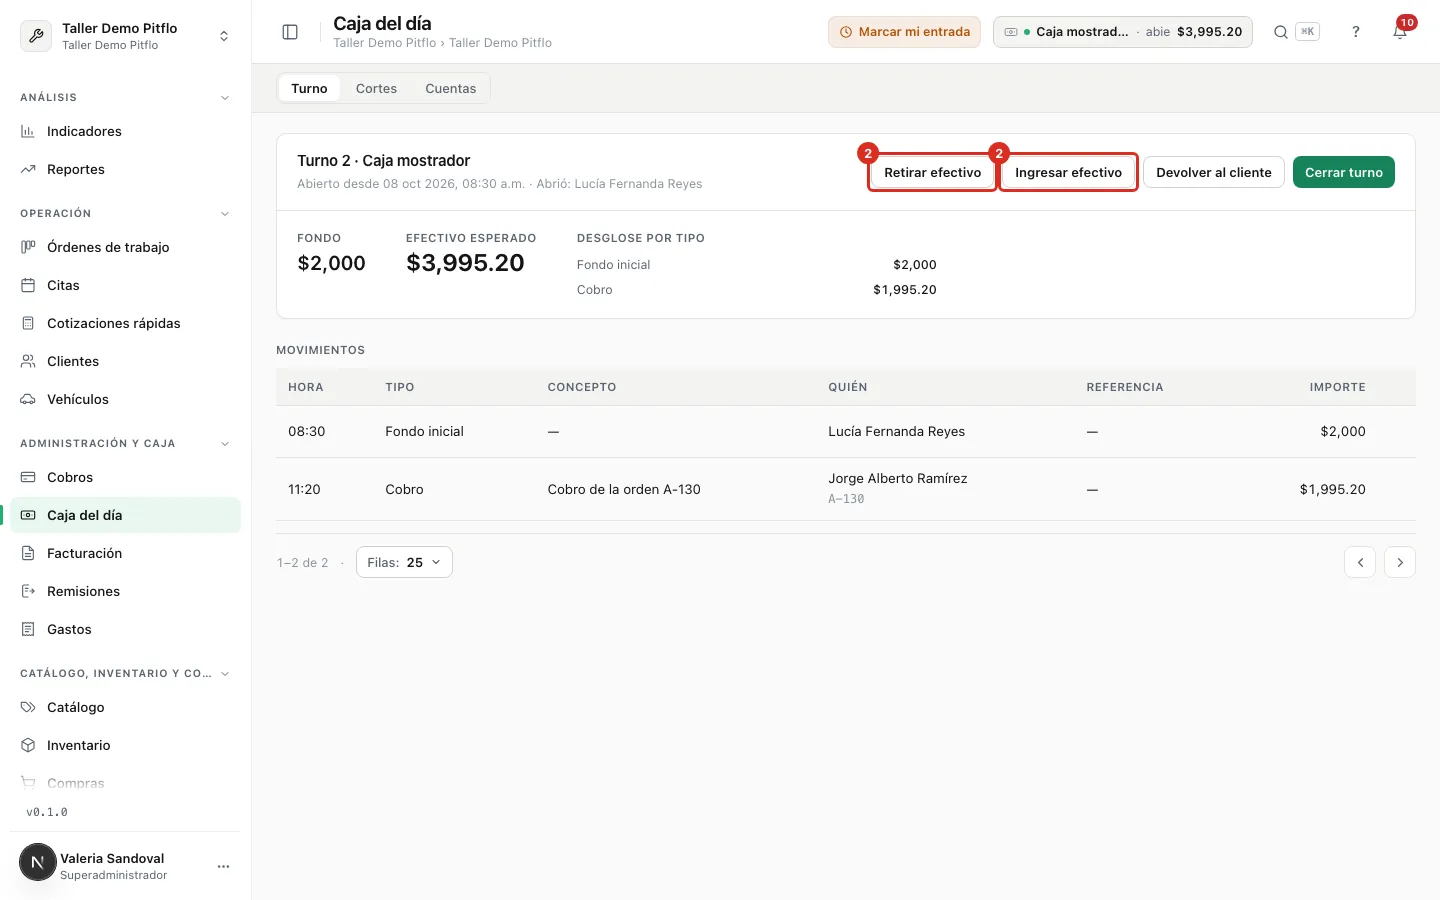1440x900 pixels.
Task: Click the Cobros cash icon
Action: [28, 477]
